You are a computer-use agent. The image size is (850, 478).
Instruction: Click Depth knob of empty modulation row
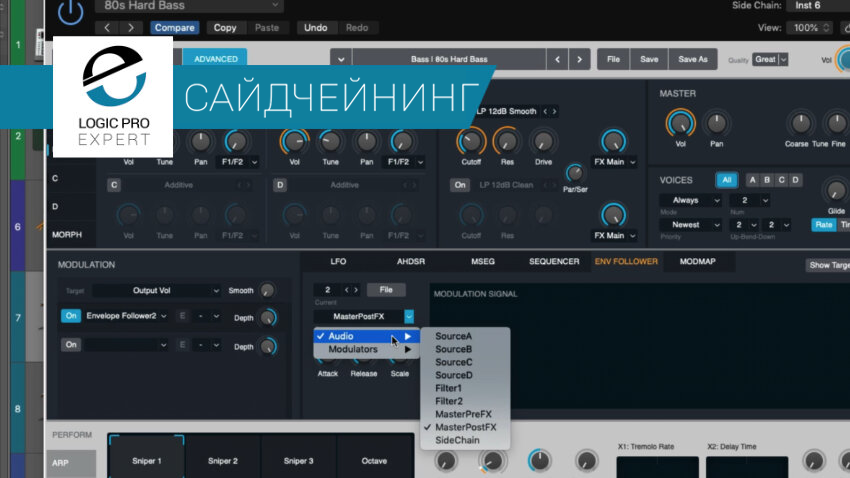click(x=268, y=346)
